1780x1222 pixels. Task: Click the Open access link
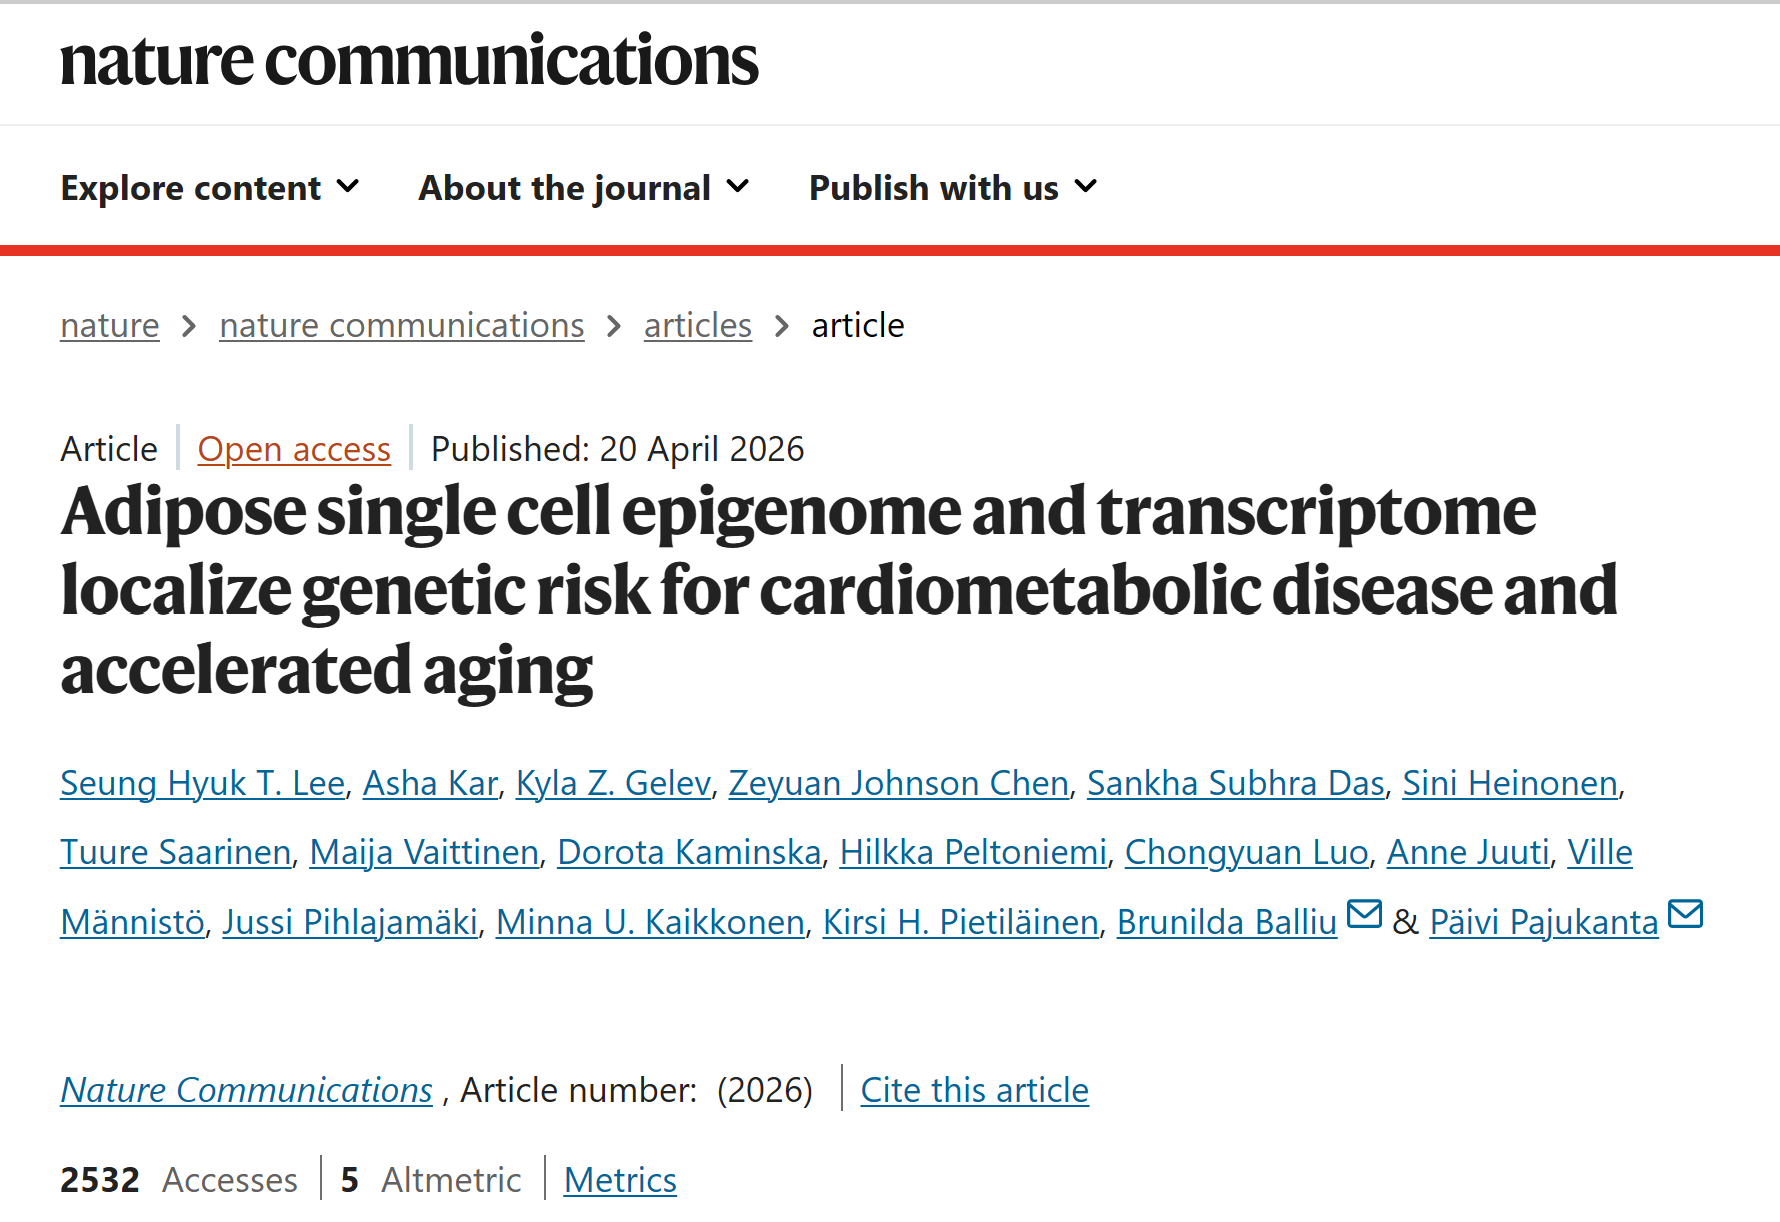click(294, 450)
